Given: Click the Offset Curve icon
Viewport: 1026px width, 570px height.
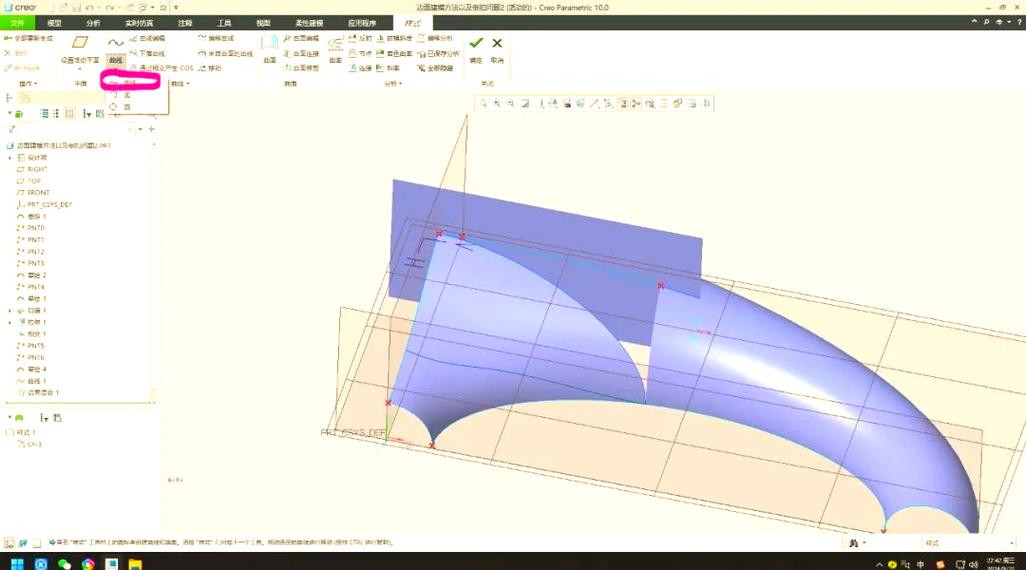Looking at the screenshot, I should (202, 39).
